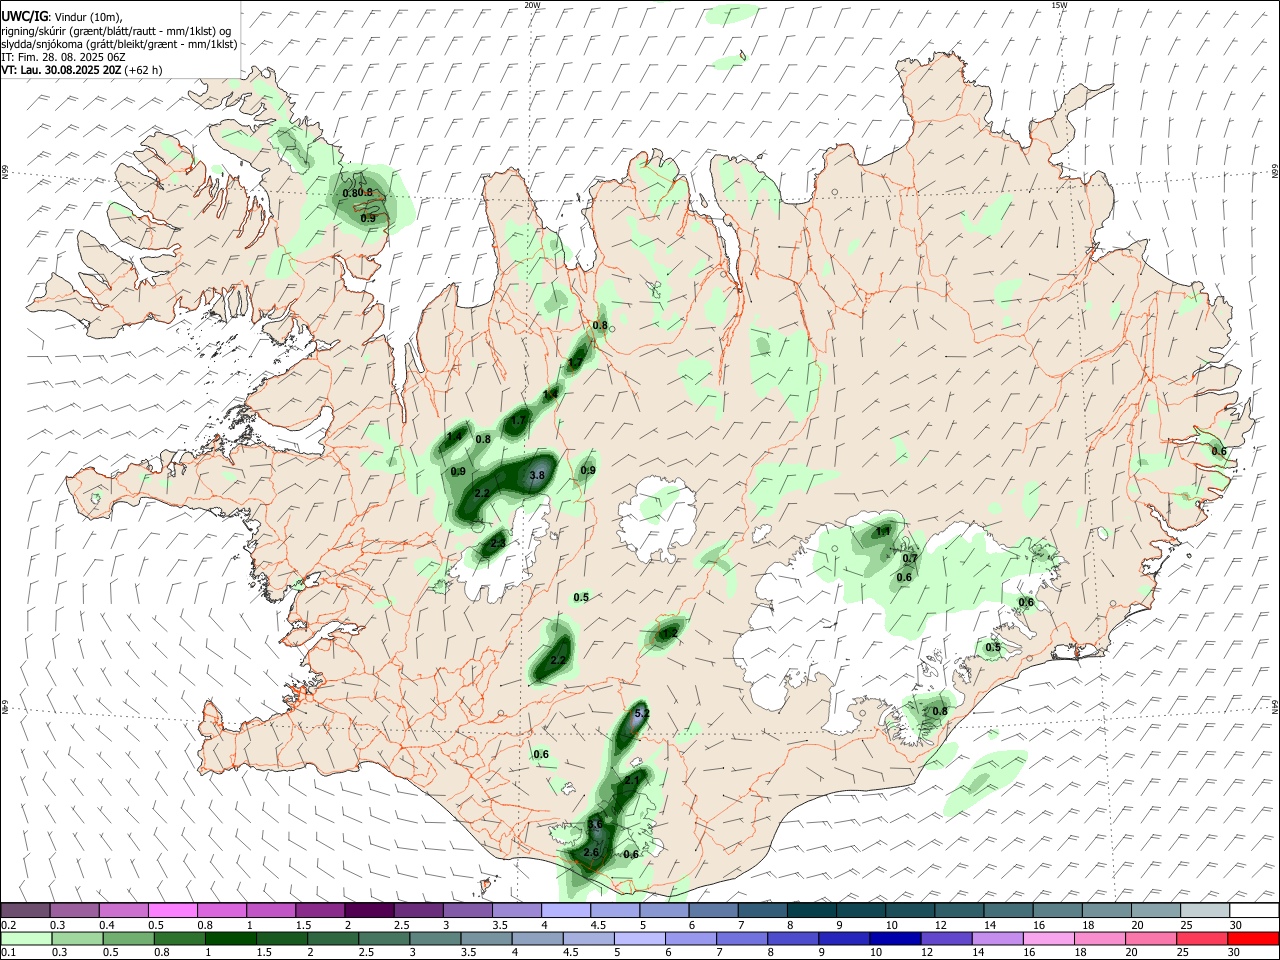1280x960 pixels.
Task: Click the 3.8 precipitation value
Action: tap(537, 476)
